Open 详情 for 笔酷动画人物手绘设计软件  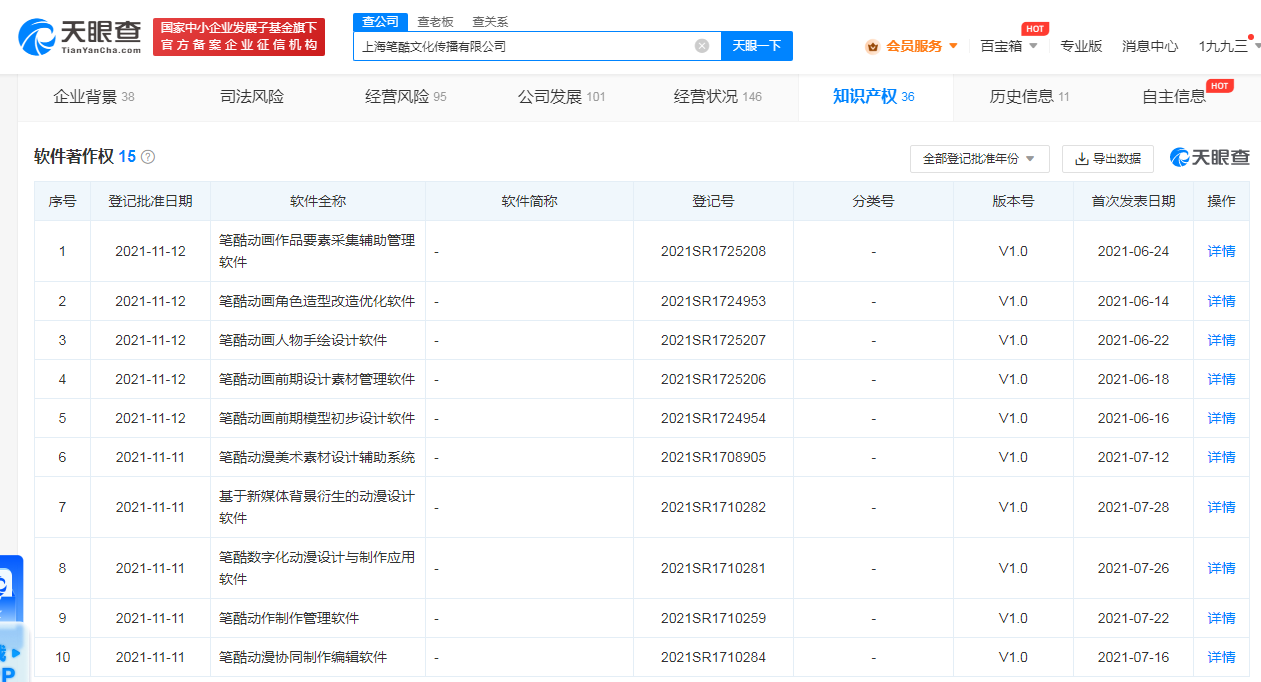[1221, 340]
